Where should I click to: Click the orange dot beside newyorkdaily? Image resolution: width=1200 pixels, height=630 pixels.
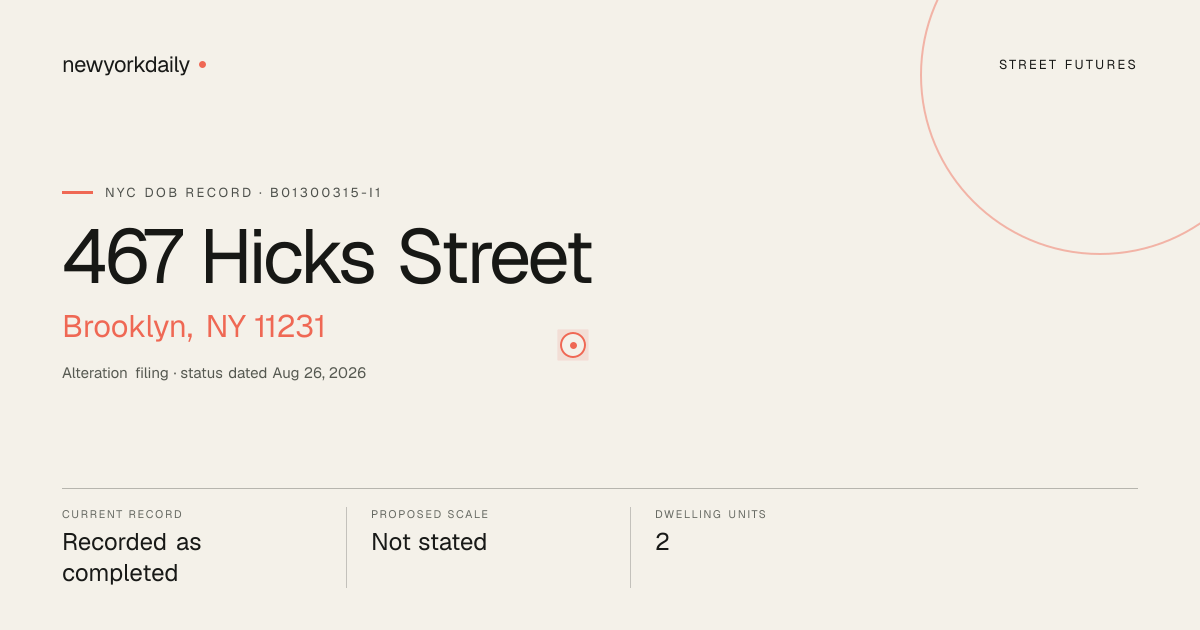pyautogui.click(x=202, y=64)
